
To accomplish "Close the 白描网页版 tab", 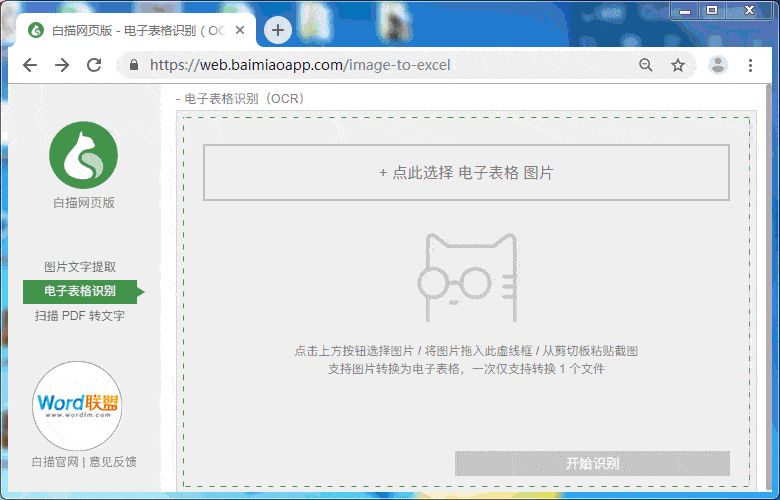I will [240, 30].
